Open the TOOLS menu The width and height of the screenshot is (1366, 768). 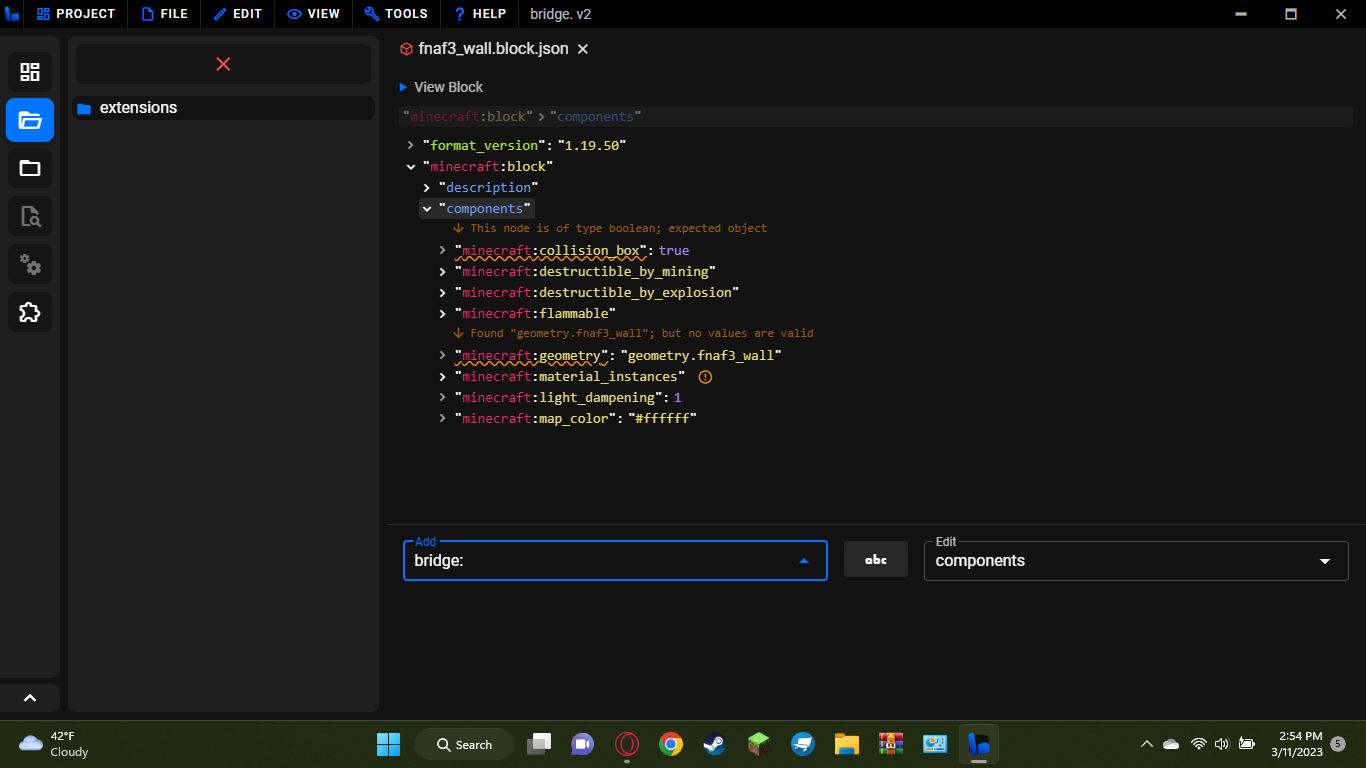tap(396, 14)
